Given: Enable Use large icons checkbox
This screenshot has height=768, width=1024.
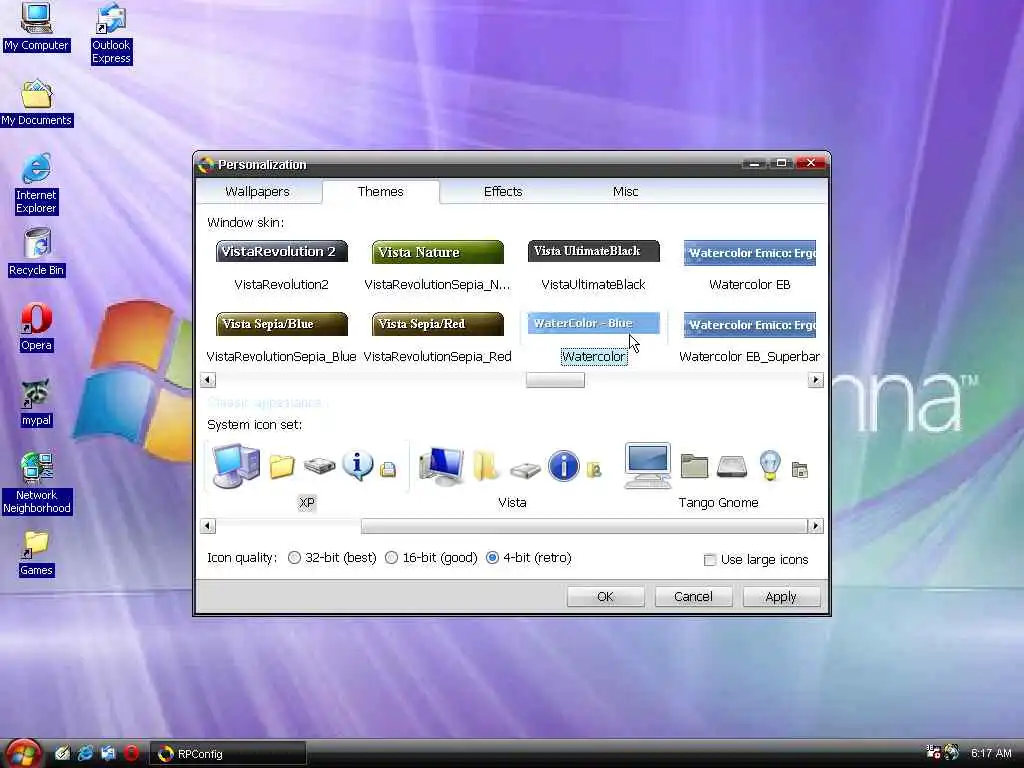Looking at the screenshot, I should [x=710, y=560].
